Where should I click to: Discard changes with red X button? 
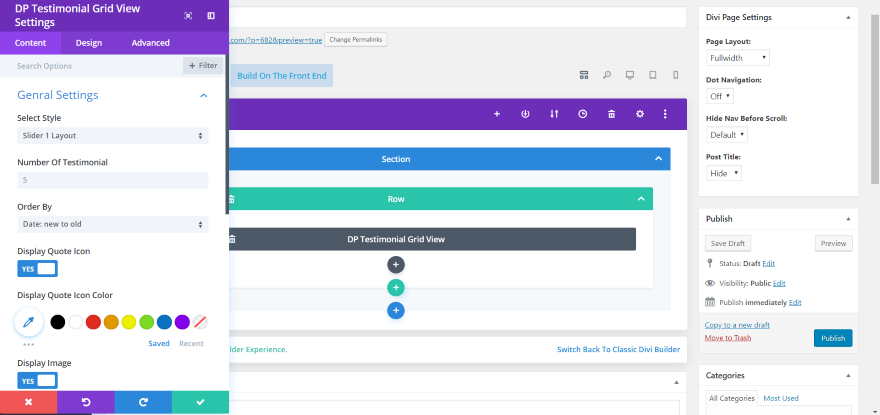29,402
